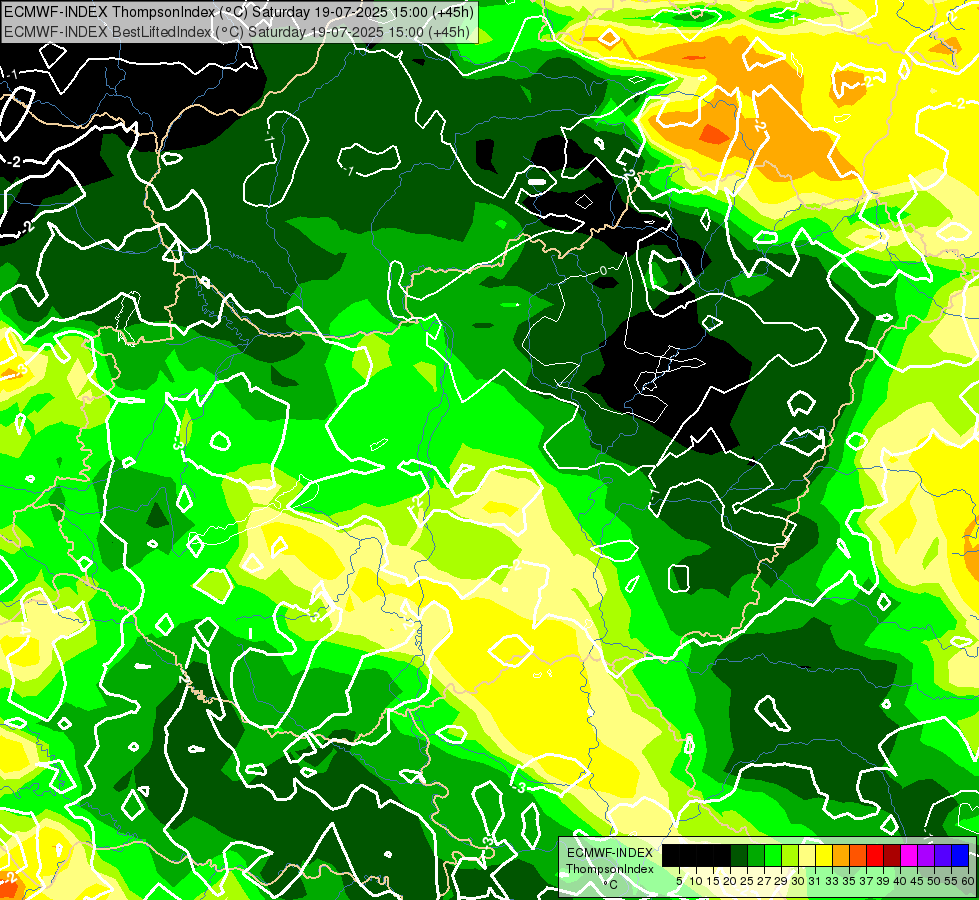This screenshot has width=979, height=900.
Task: Click the °C unit label in legend
Action: coord(611,884)
